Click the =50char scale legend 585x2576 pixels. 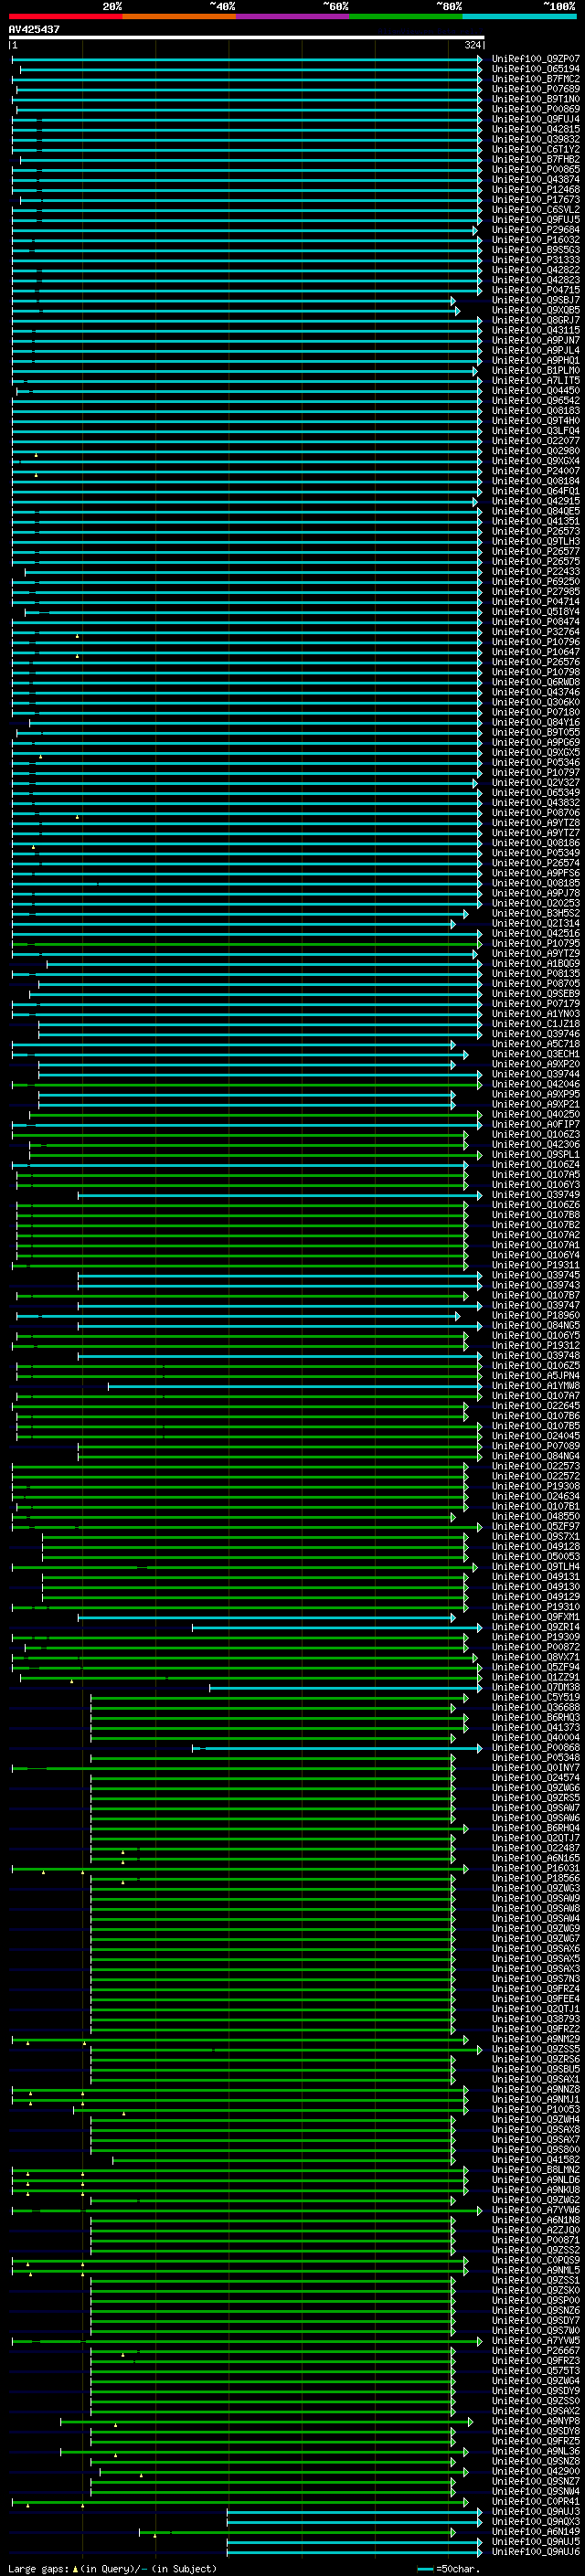click(448, 2569)
